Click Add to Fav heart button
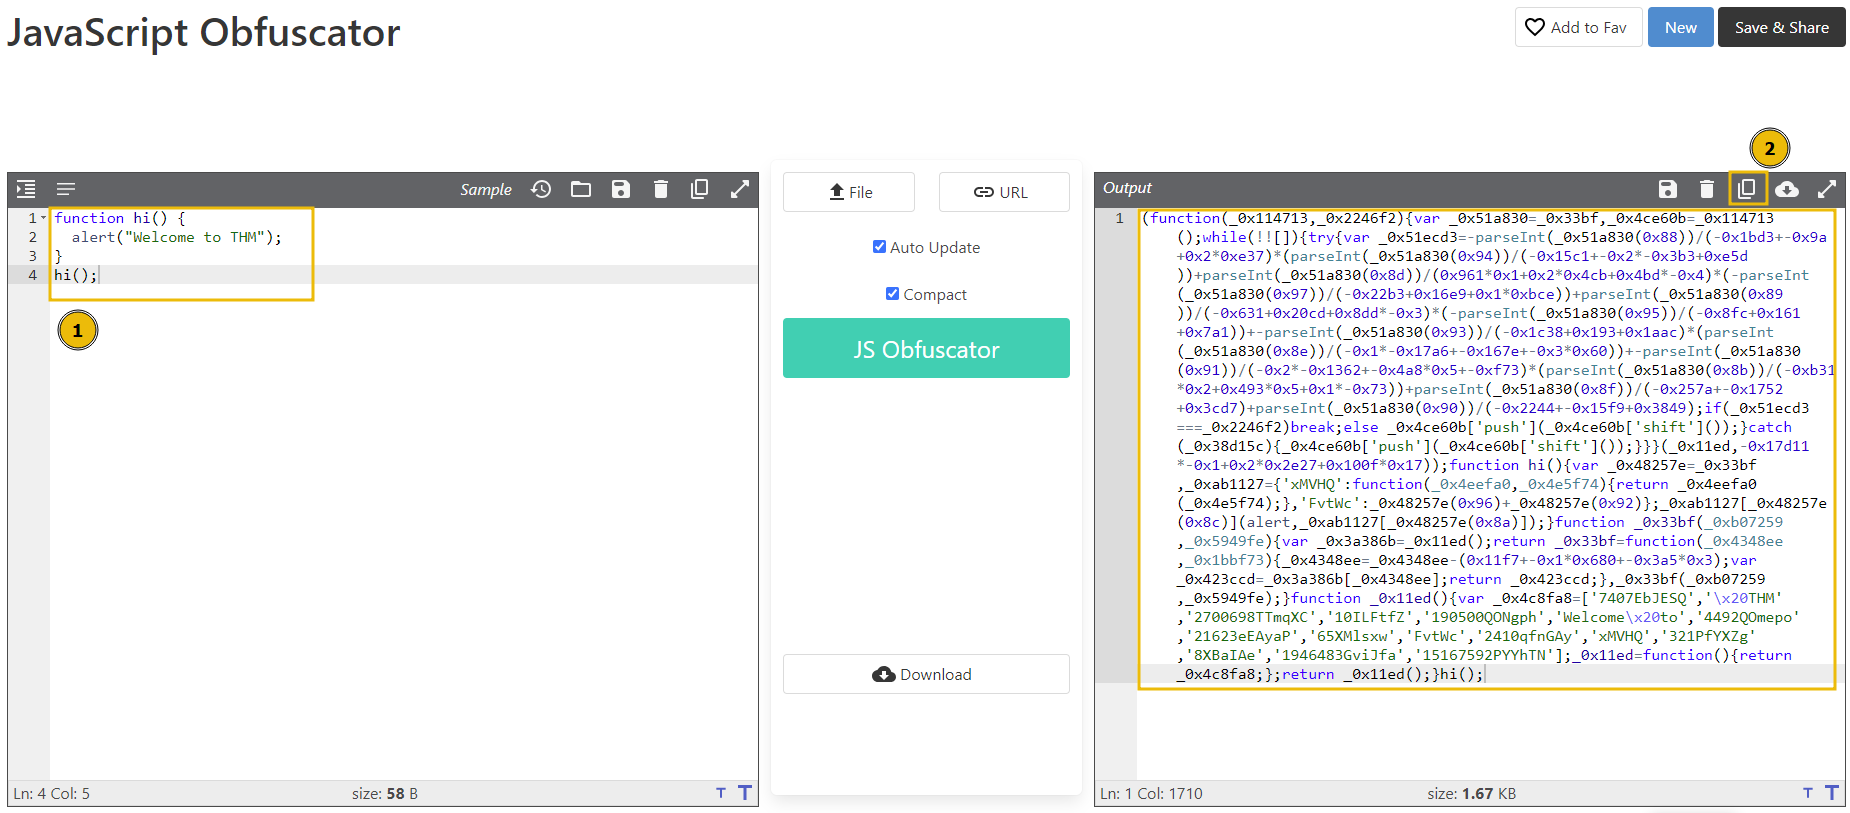1850x813 pixels. tap(1577, 27)
